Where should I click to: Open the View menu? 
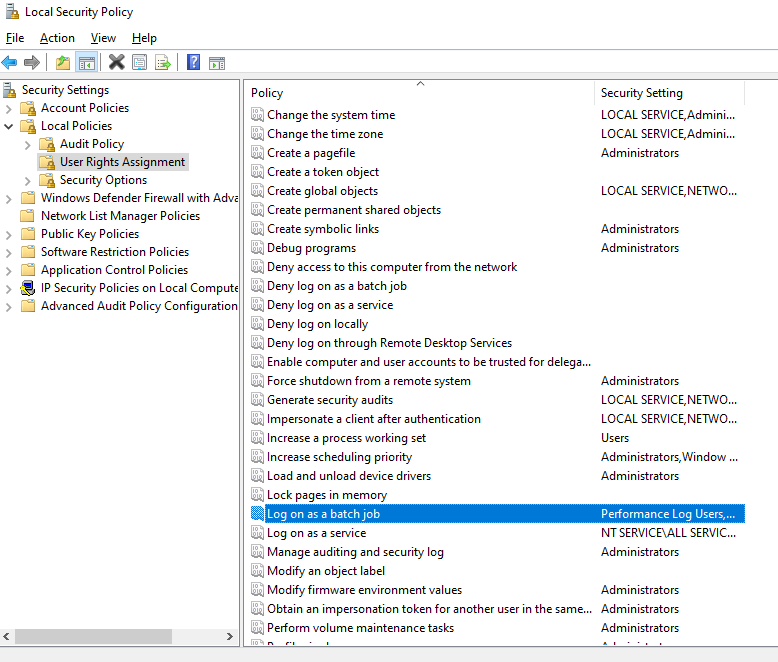click(103, 38)
